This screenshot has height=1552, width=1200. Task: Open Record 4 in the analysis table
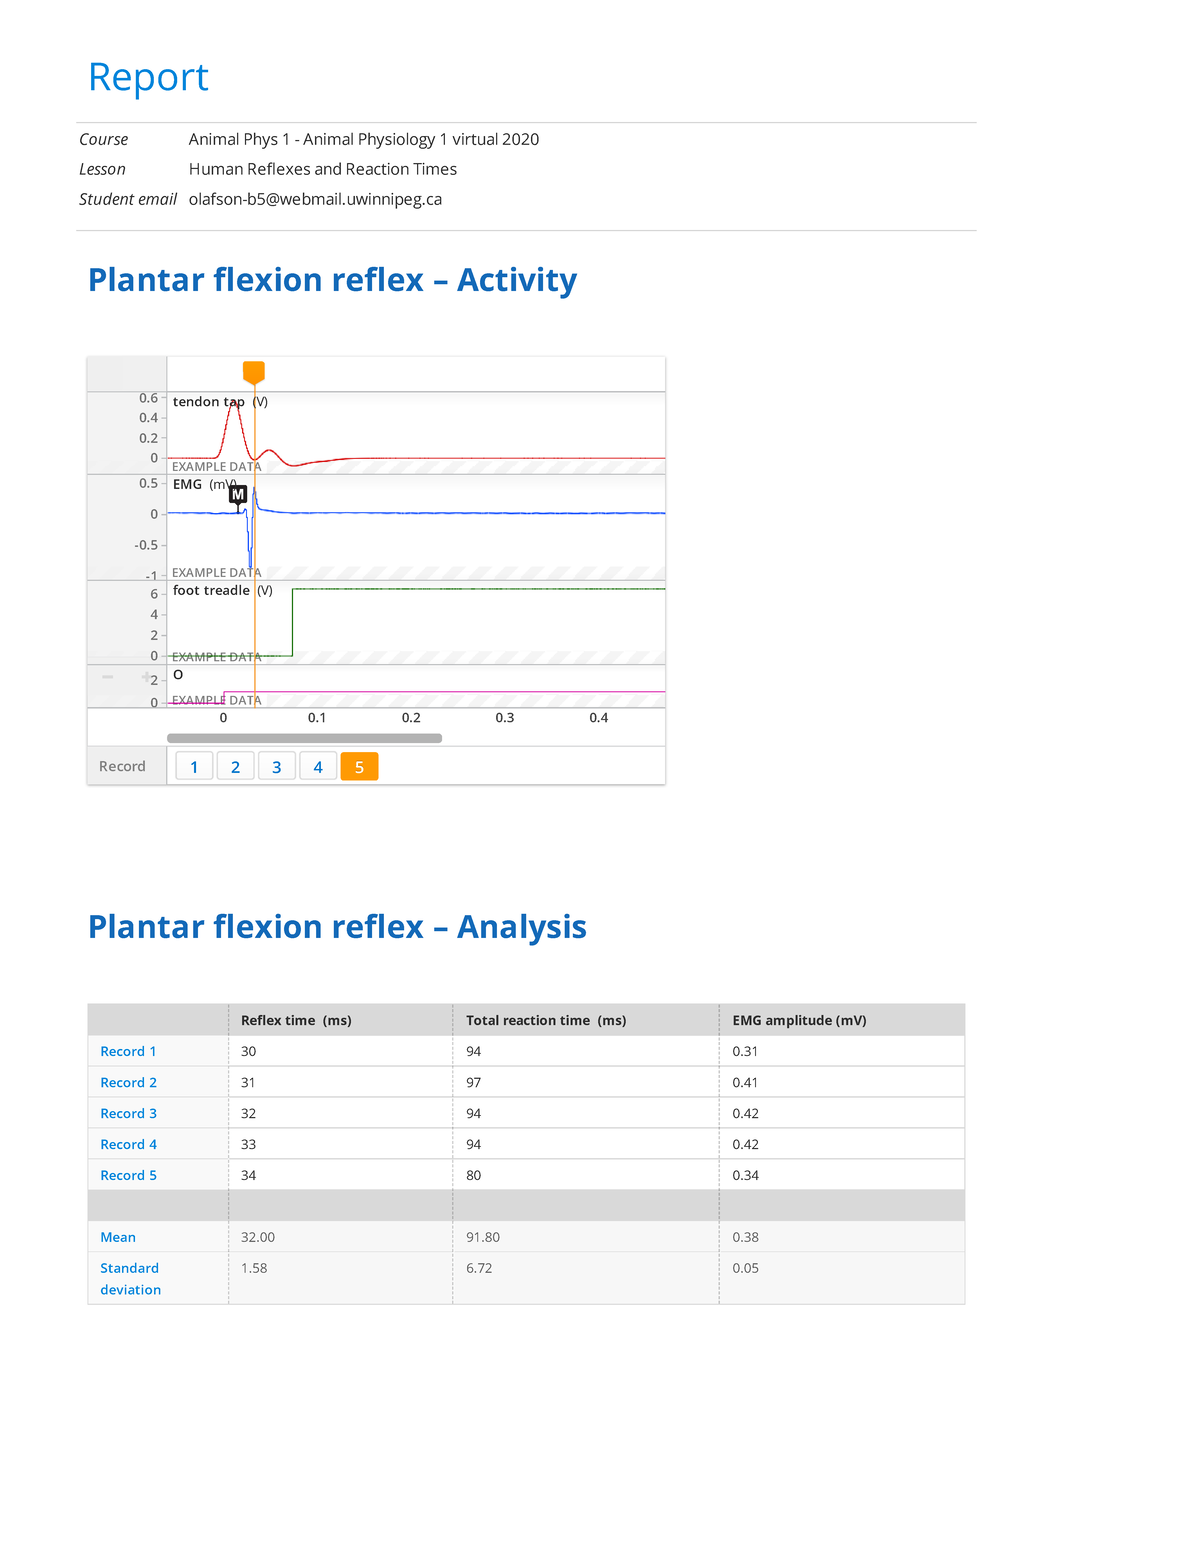coord(127,1144)
